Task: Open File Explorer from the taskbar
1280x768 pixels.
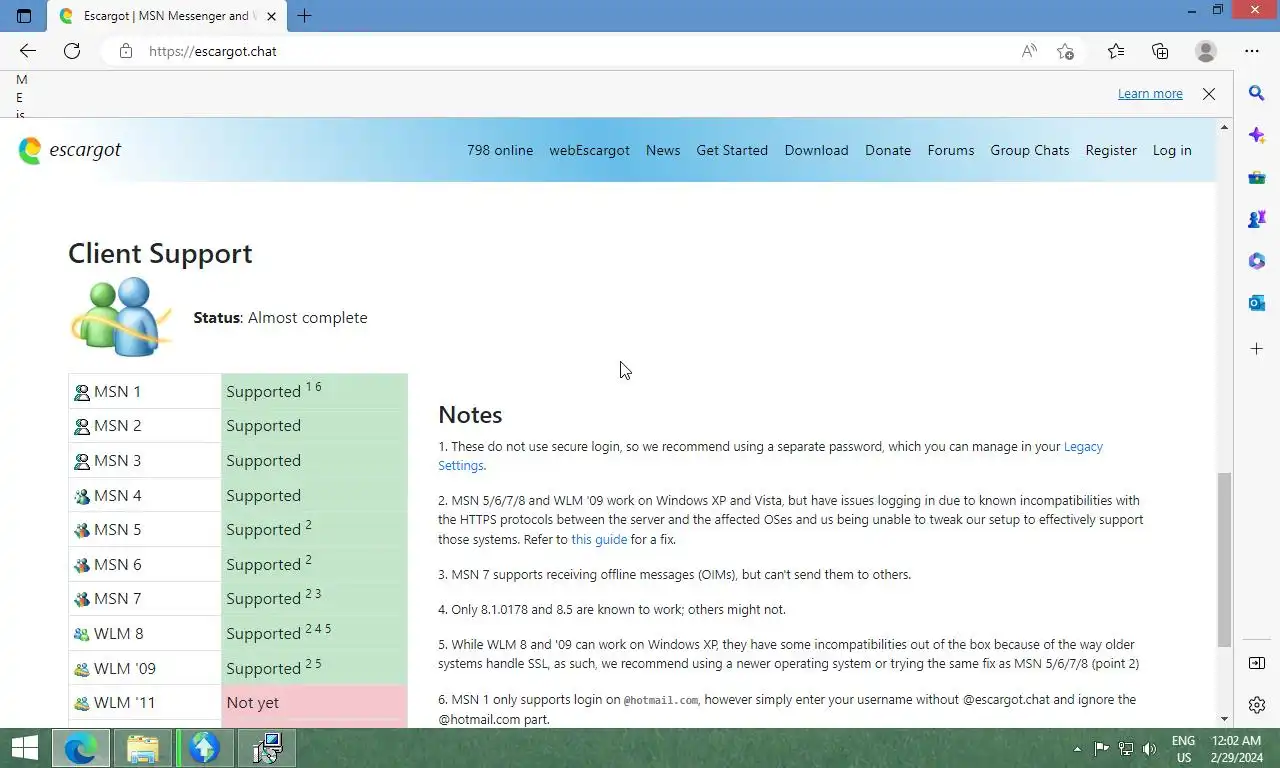Action: (143, 748)
